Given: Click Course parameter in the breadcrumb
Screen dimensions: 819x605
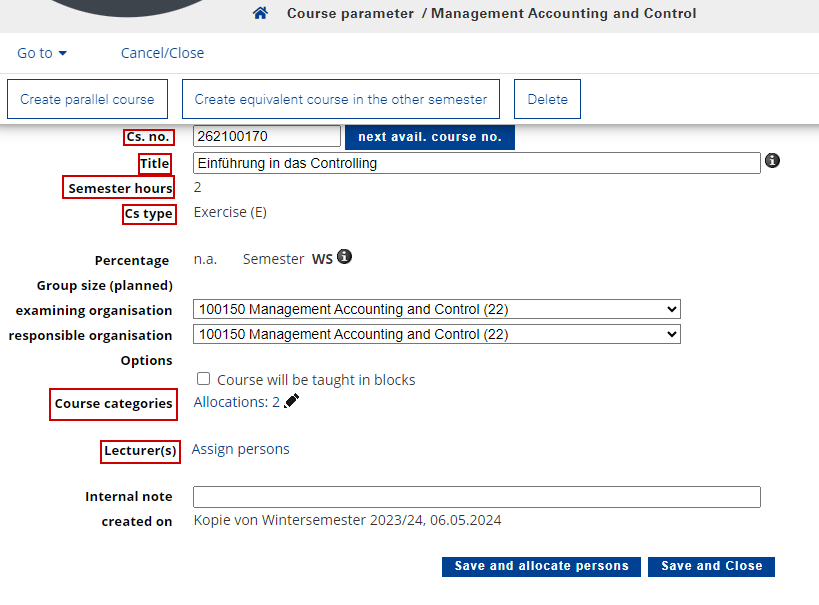Looking at the screenshot, I should 350,13.
